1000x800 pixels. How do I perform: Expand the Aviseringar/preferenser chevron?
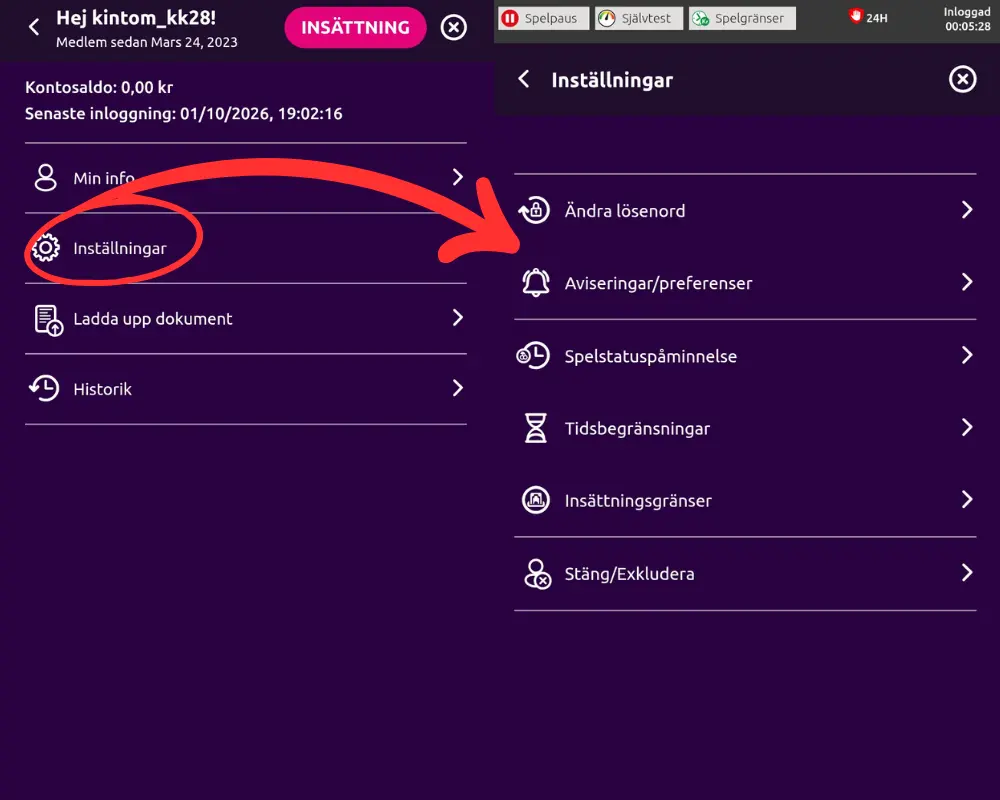pyautogui.click(x=967, y=282)
